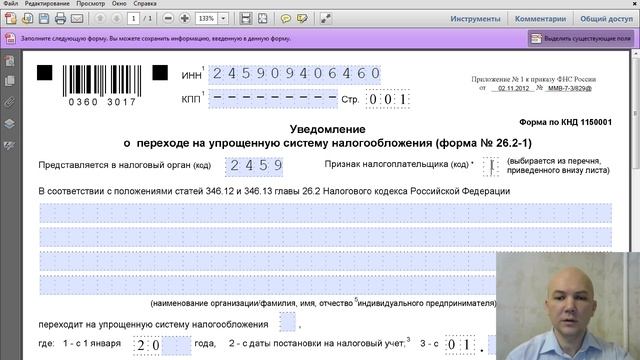This screenshot has height=360, width=640.
Task: Open the Инструменты pane
Action: (475, 19)
